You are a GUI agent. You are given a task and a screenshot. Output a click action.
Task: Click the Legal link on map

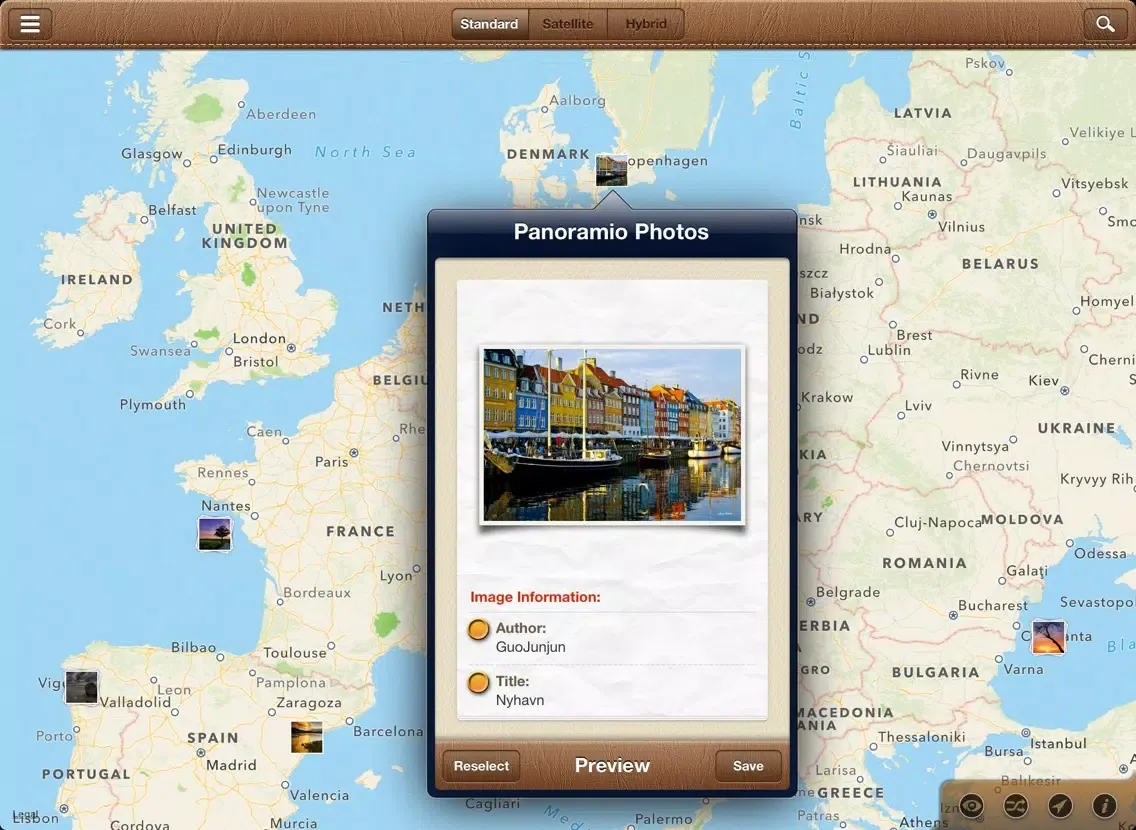[x=25, y=816]
